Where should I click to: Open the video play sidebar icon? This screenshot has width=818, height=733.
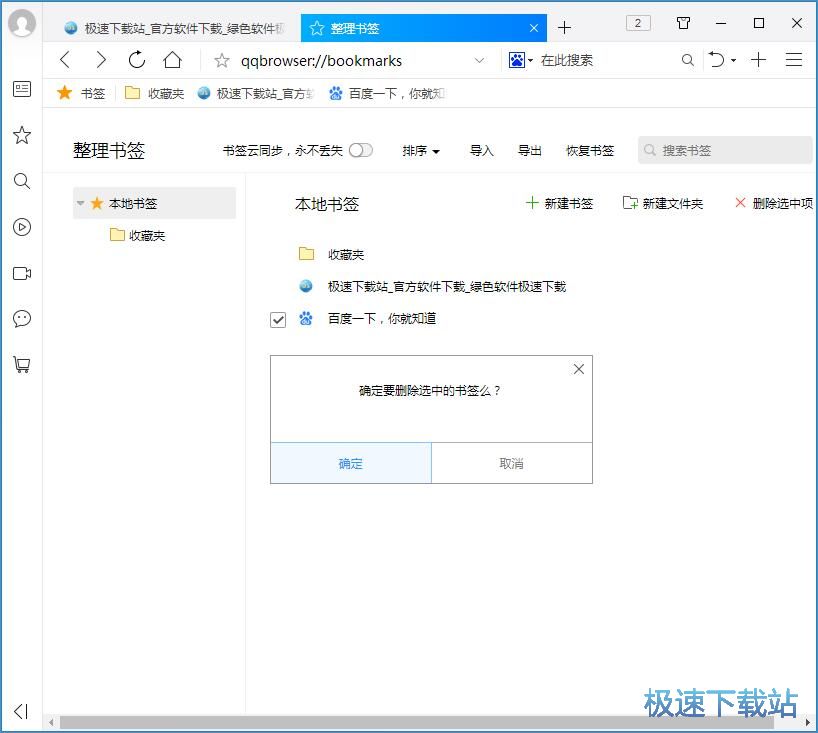point(22,227)
